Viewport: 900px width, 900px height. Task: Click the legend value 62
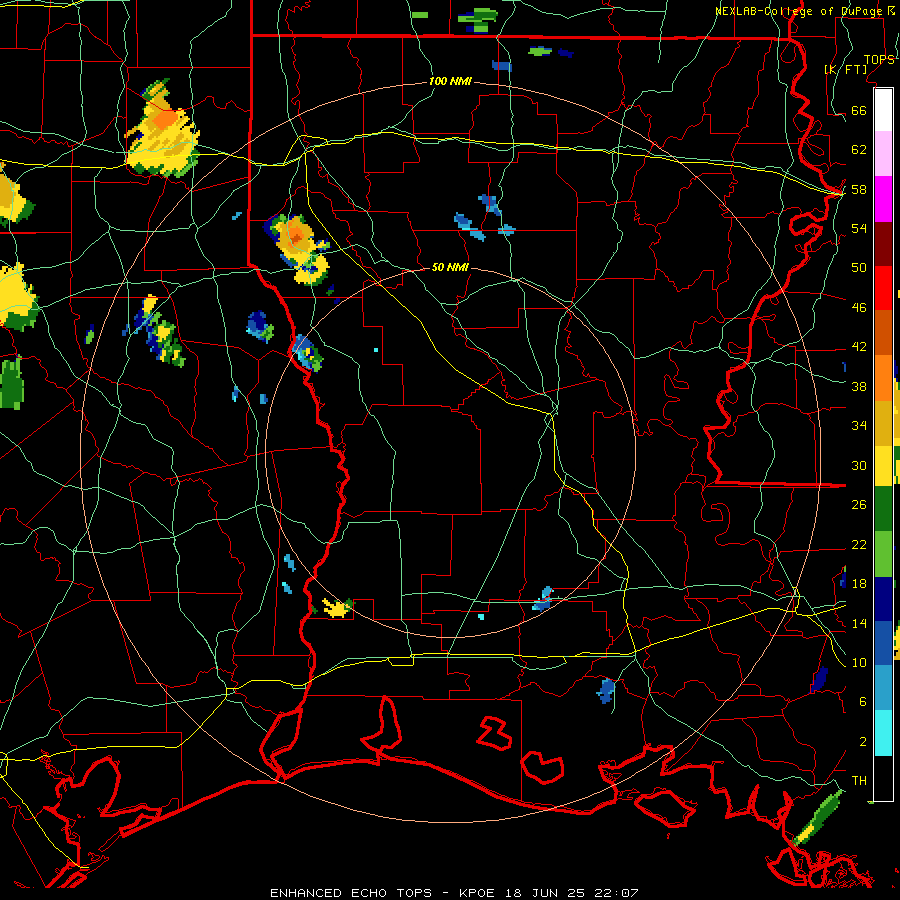(859, 149)
